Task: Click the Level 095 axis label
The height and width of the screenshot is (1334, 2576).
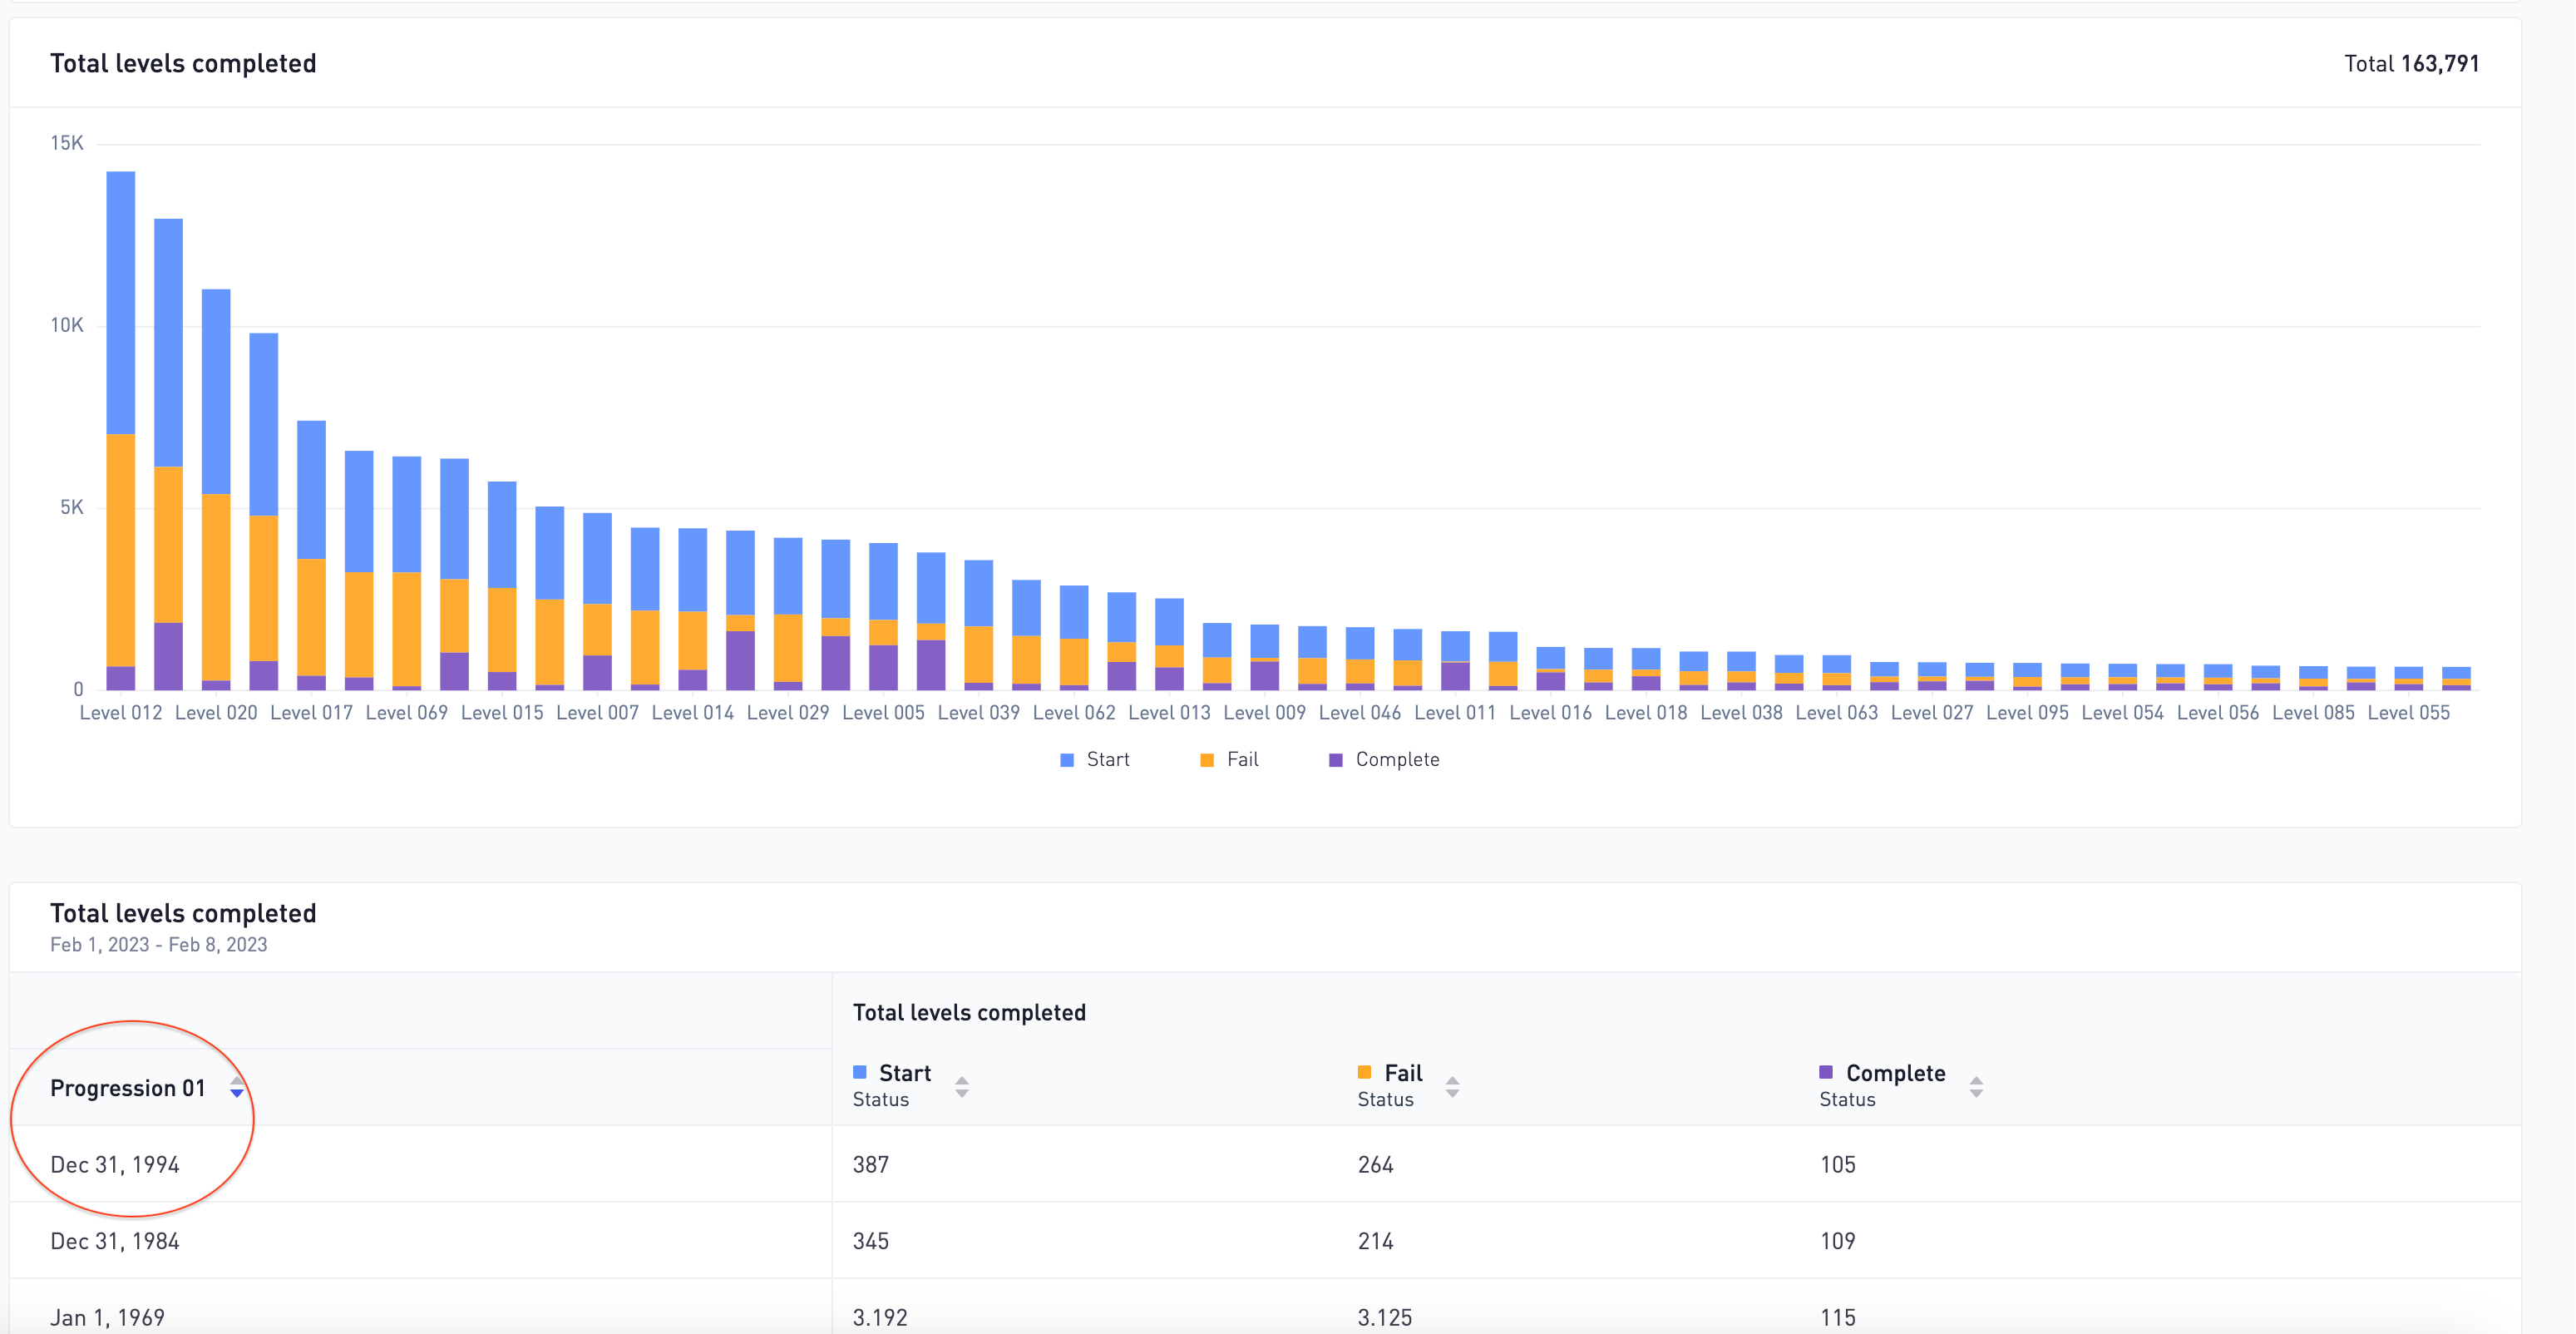Action: coord(2027,713)
